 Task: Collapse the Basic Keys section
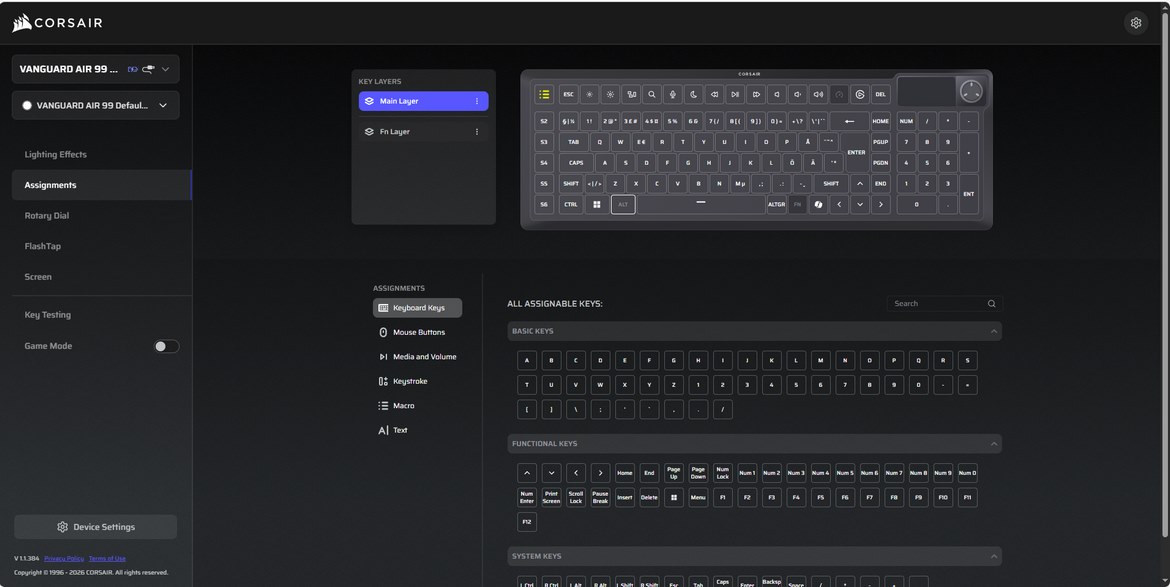pos(993,331)
